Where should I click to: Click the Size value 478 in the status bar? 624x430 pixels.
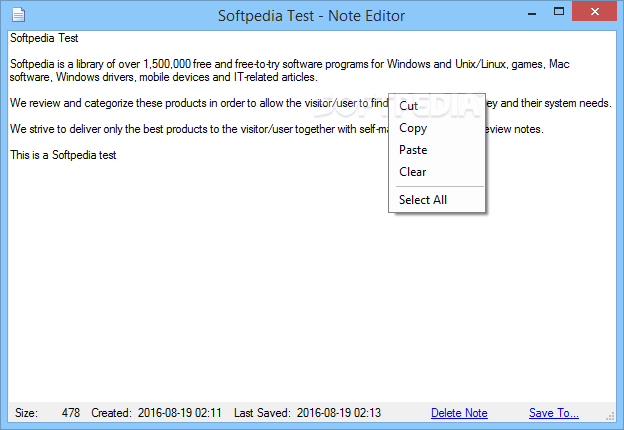pyautogui.click(x=70, y=413)
